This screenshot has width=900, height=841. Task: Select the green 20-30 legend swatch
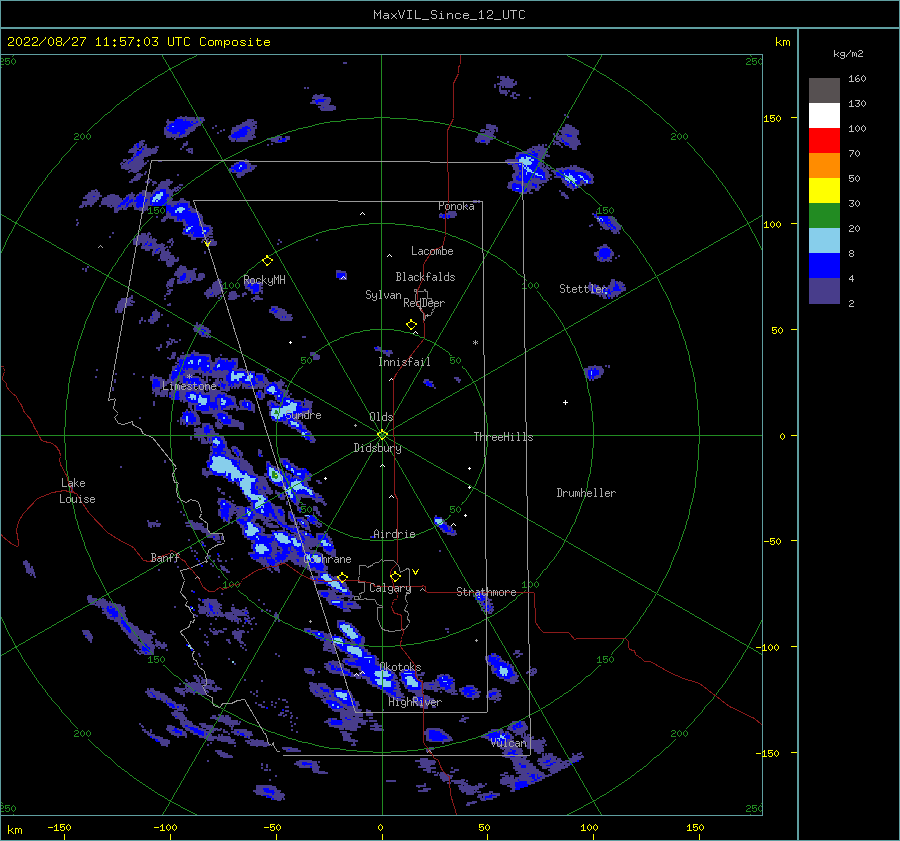tap(824, 216)
